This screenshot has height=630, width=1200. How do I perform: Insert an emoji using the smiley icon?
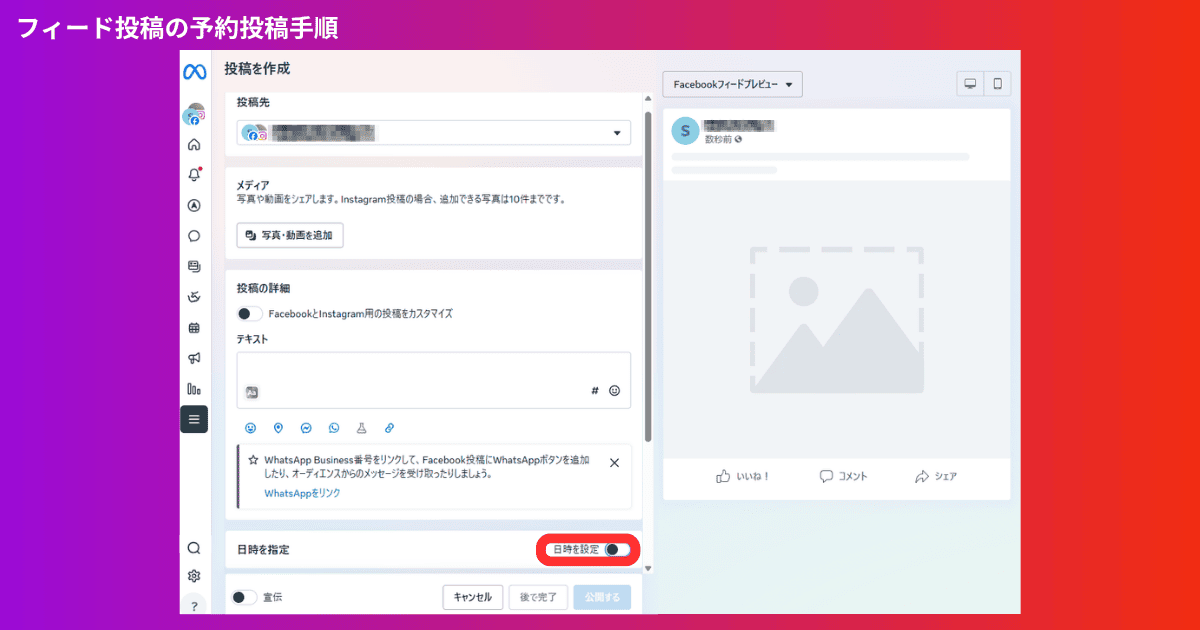coord(250,427)
